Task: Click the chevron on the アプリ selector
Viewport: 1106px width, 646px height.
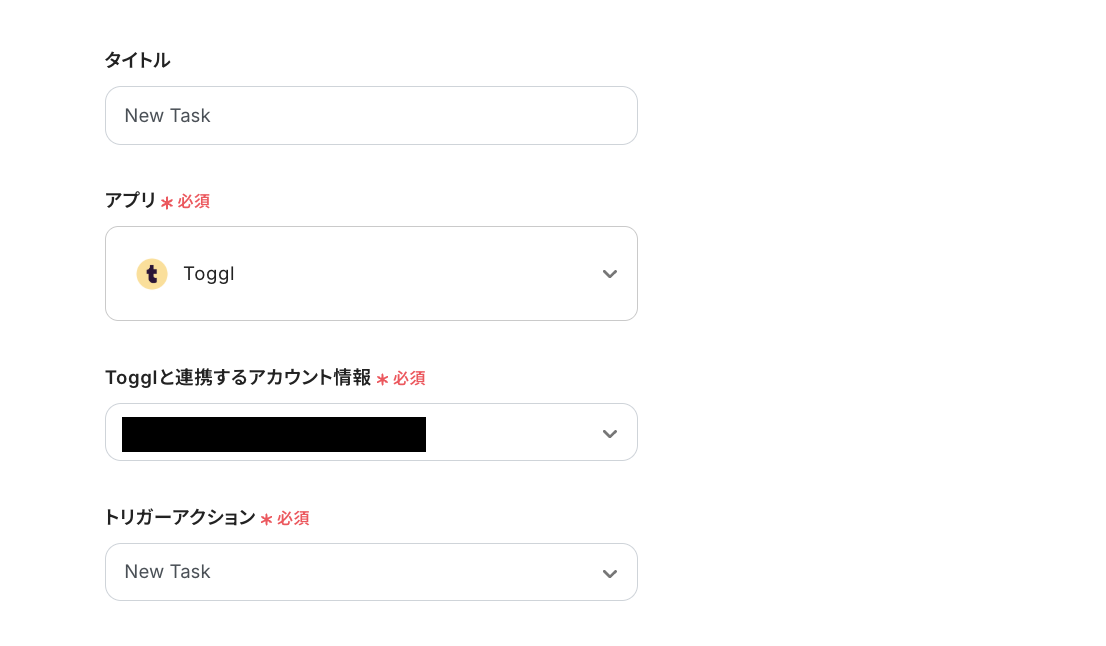Action: [610, 273]
